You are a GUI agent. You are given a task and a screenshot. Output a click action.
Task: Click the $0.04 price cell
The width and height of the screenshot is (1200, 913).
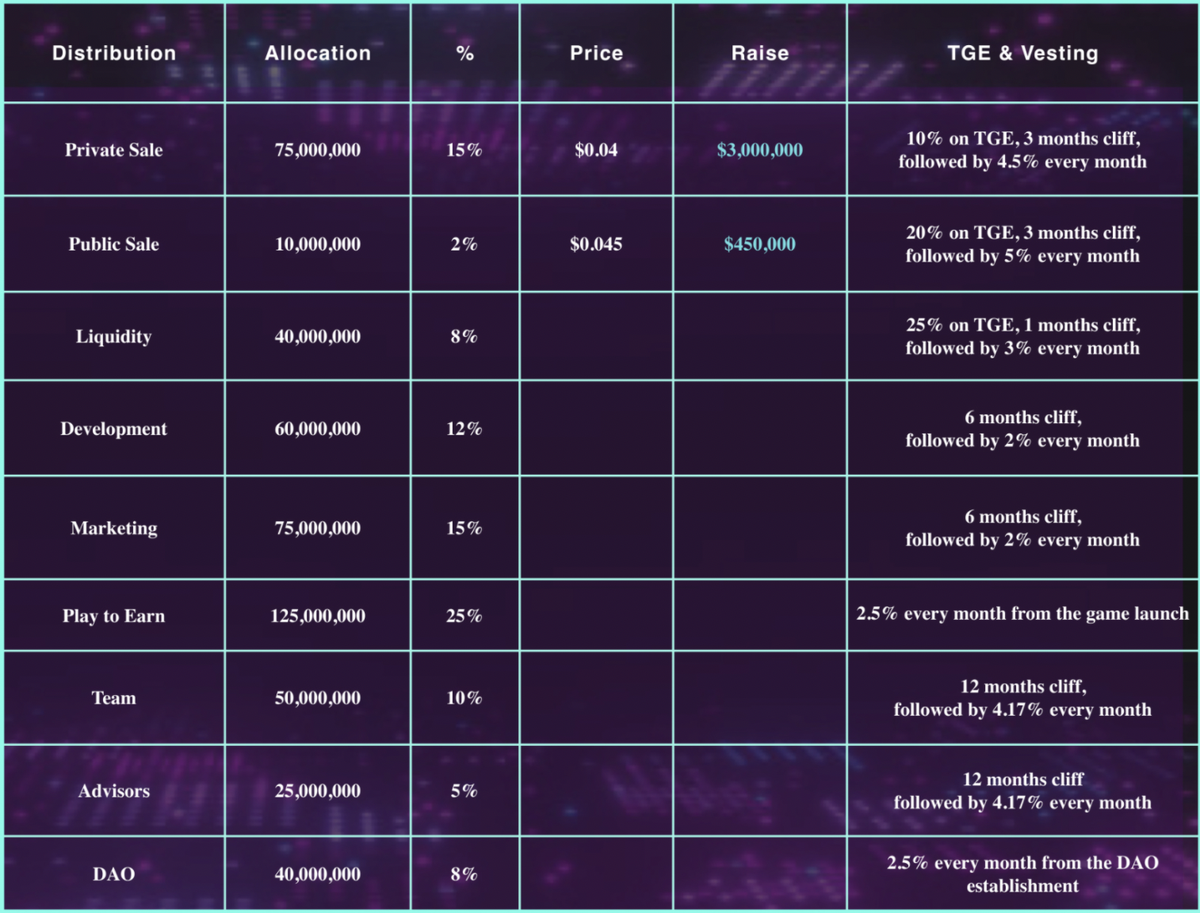pyautogui.click(x=596, y=151)
